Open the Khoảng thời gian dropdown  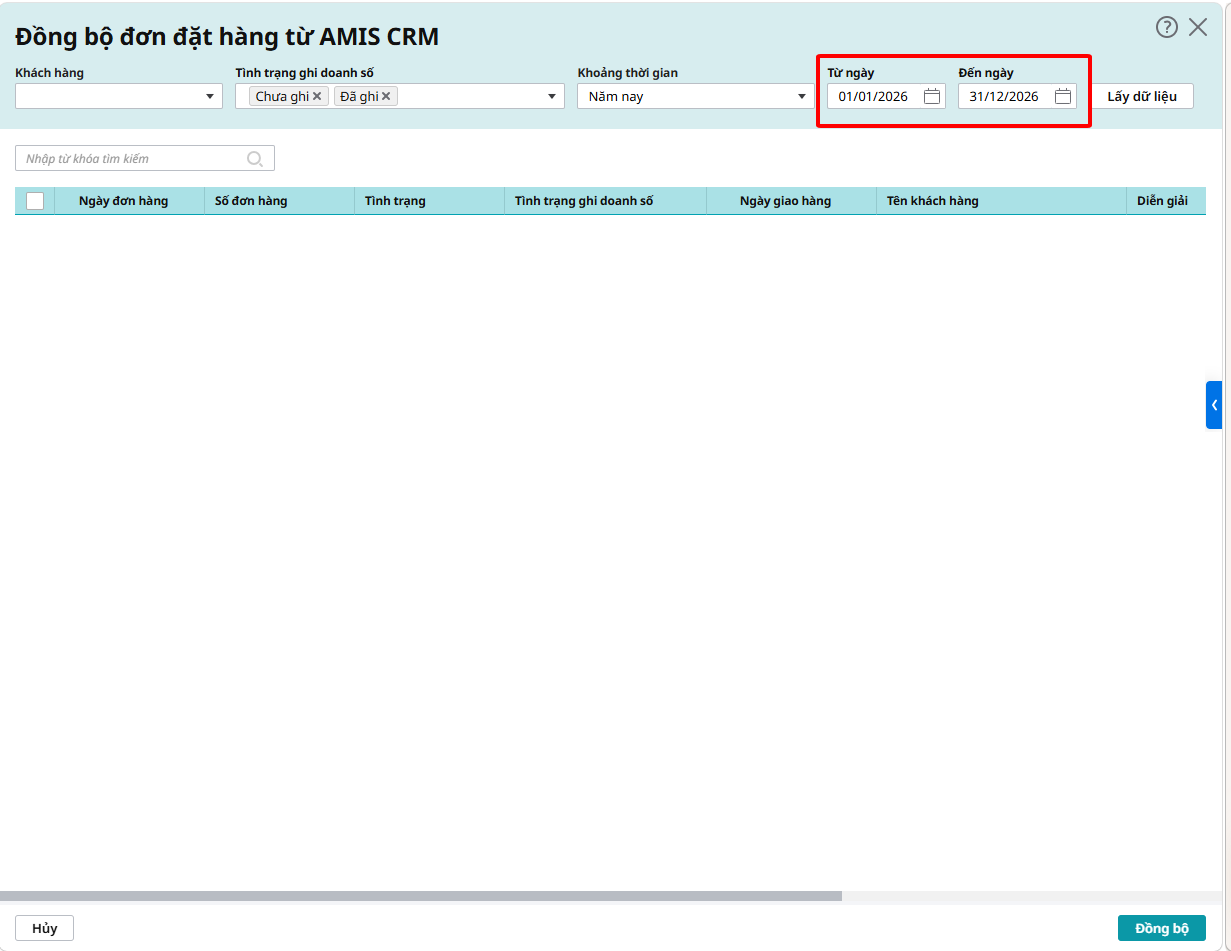coord(802,96)
